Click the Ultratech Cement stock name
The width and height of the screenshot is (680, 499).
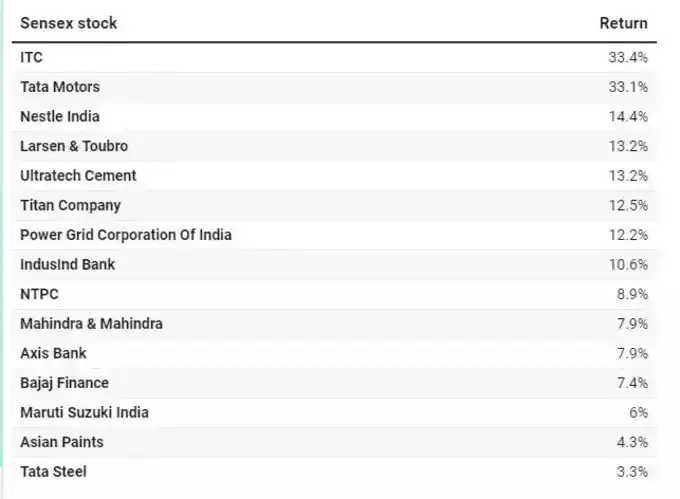tap(78, 175)
